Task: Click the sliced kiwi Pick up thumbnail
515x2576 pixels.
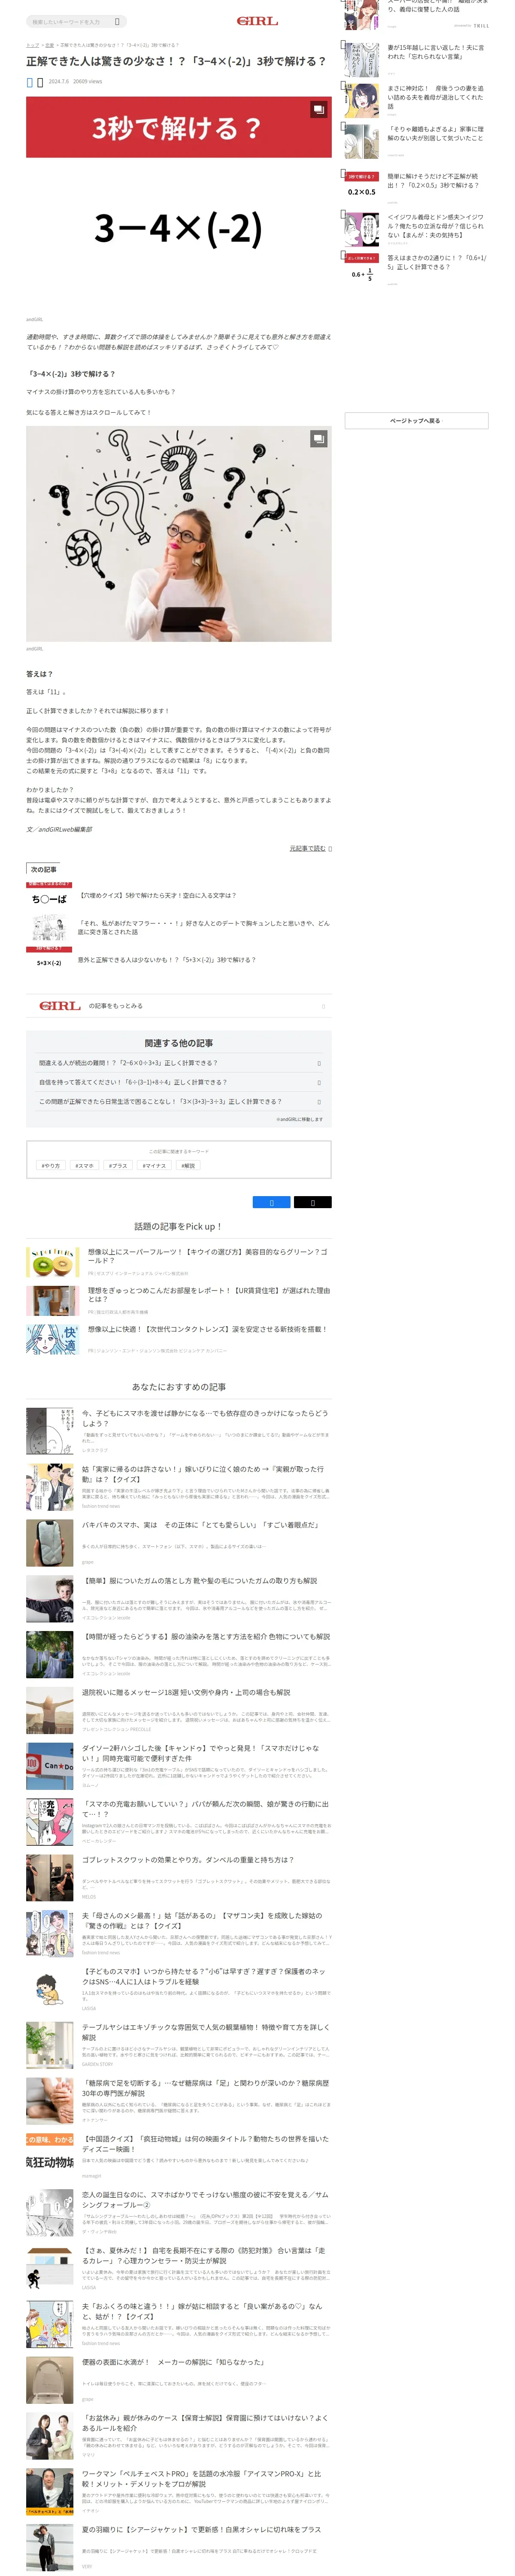Action: [52, 1262]
